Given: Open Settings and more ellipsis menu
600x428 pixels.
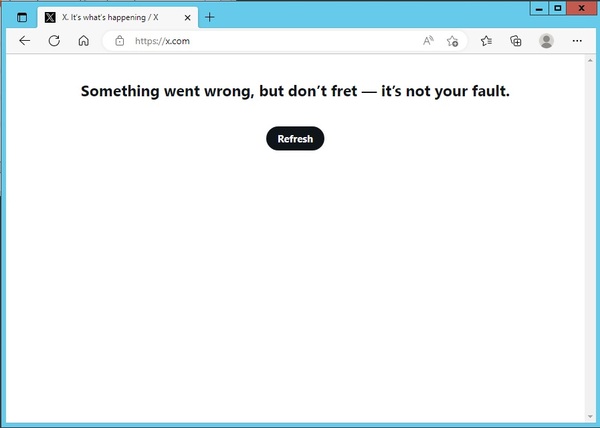Looking at the screenshot, I should (x=577, y=41).
